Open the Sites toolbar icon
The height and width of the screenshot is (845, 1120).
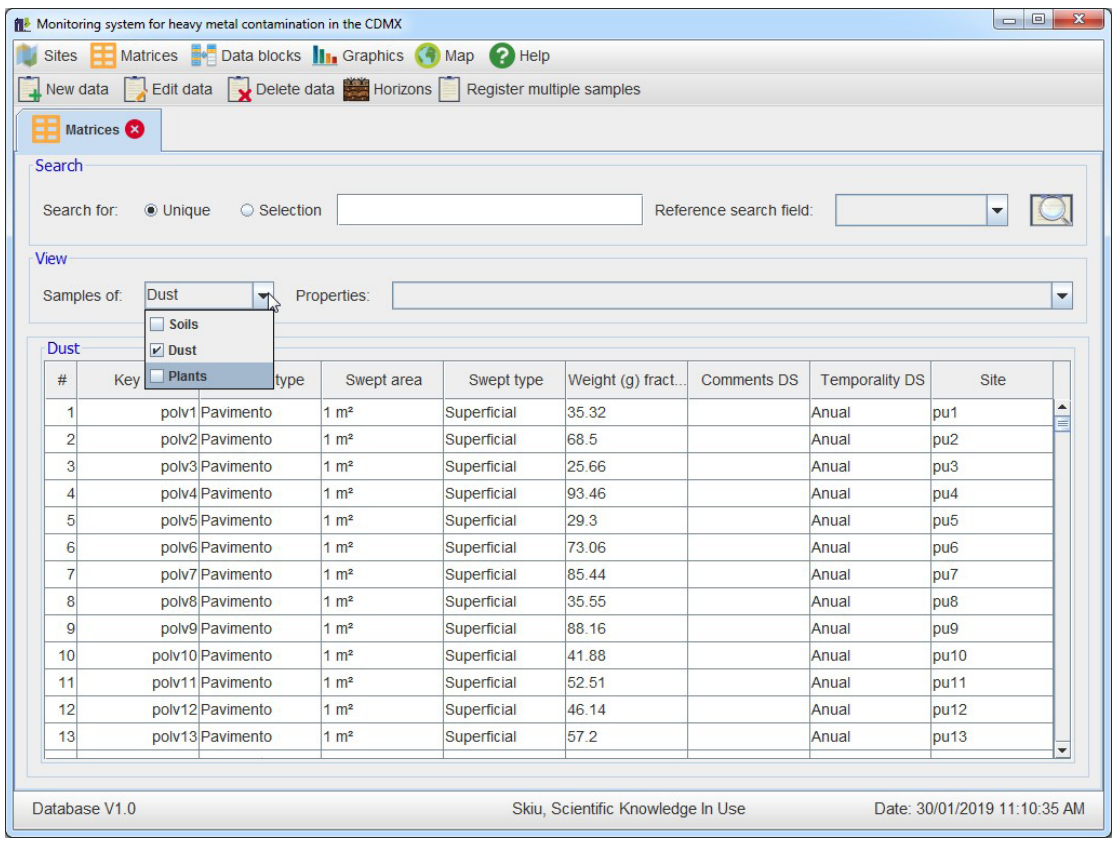pyautogui.click(x=28, y=56)
